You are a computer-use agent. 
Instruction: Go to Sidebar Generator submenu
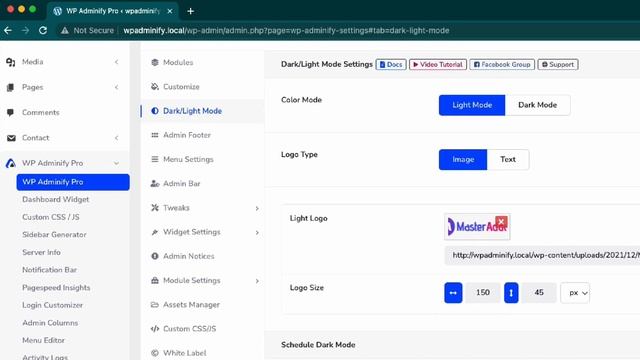[54, 235]
